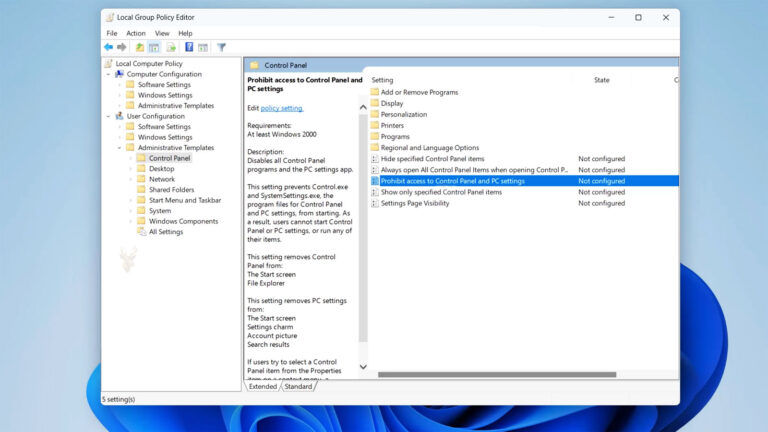Click Programs folder icon in list
Viewport: 768px width, 432px height.
point(375,137)
